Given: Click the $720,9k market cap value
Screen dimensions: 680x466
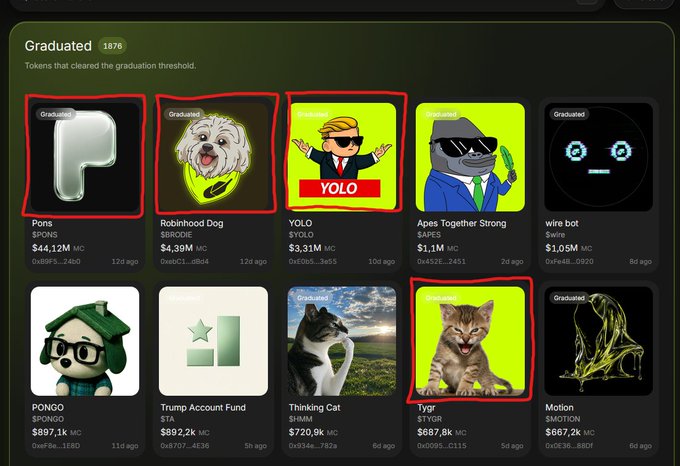Looking at the screenshot, I should pos(306,433).
